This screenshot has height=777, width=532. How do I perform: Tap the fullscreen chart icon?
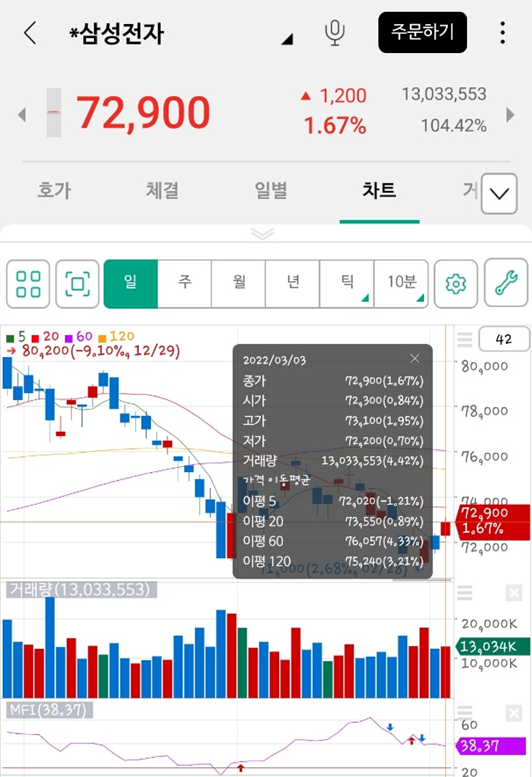point(77,284)
